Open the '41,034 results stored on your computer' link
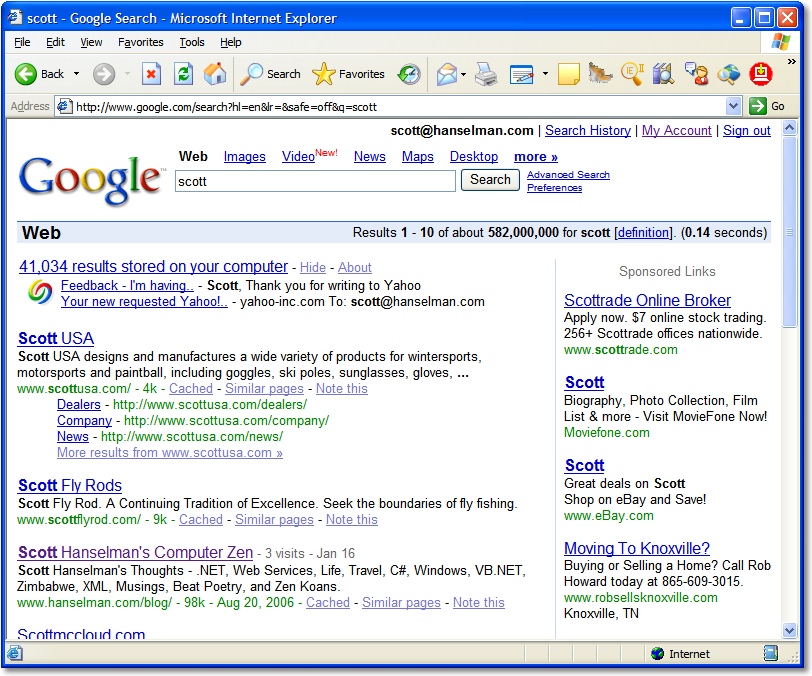The width and height of the screenshot is (812, 676). point(153,266)
